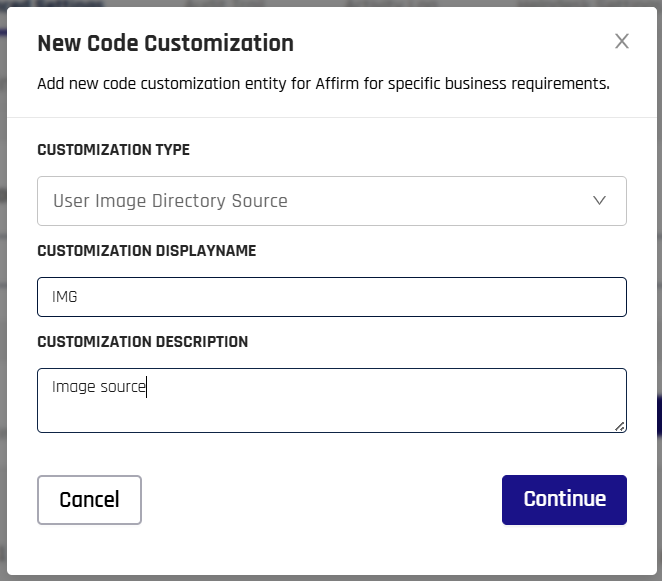The width and height of the screenshot is (662, 581).
Task: Expand the Customization Type chevron arrow
Action: coord(600,201)
